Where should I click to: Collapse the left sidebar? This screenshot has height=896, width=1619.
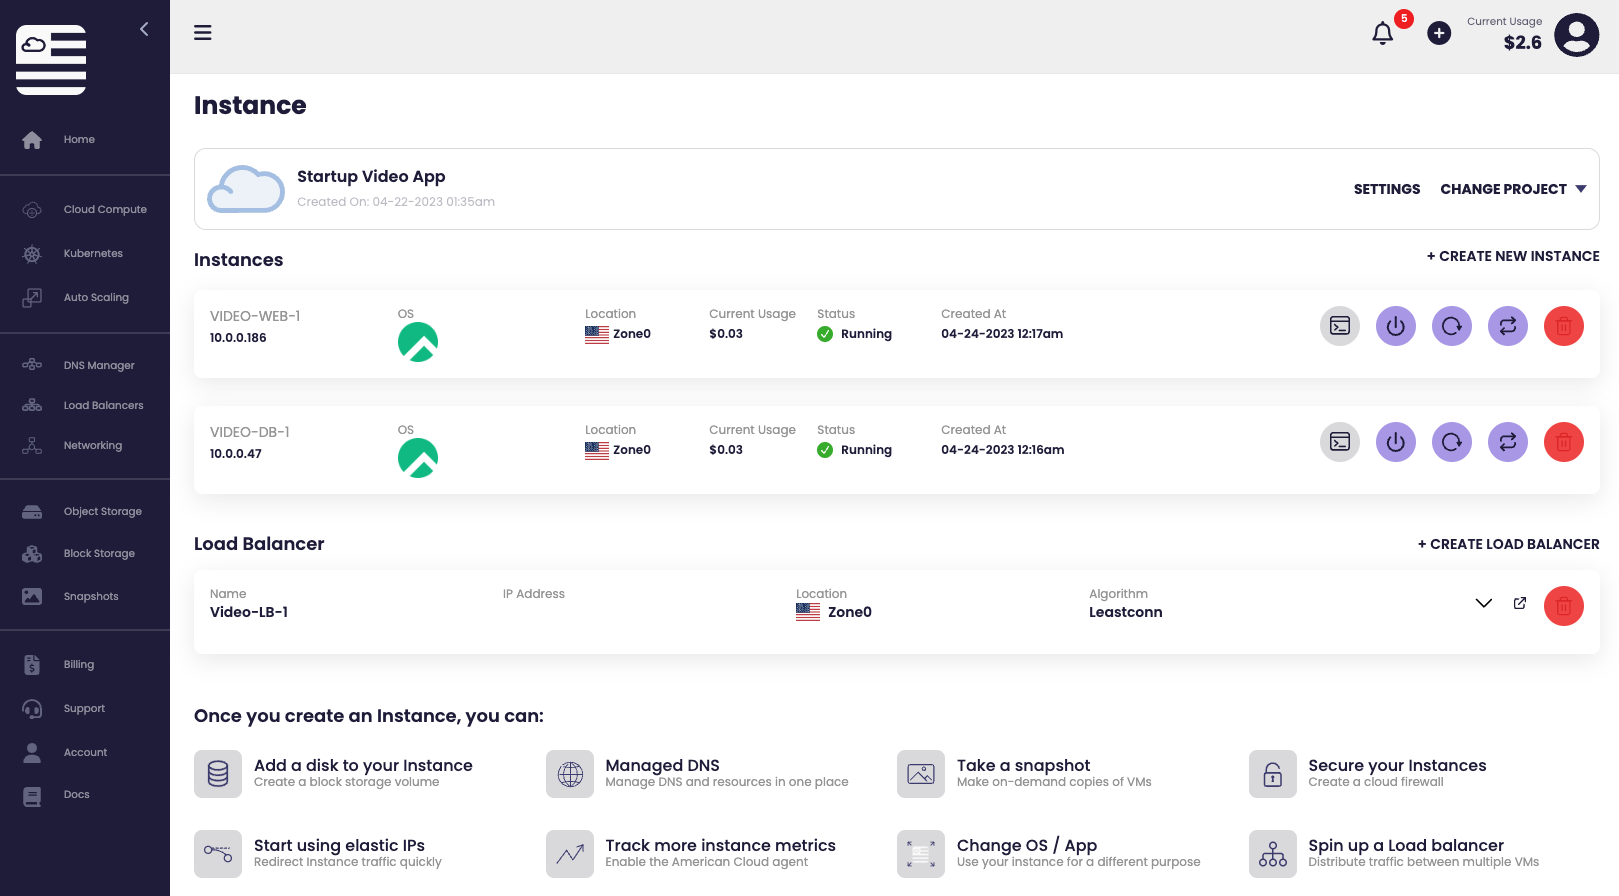click(x=144, y=29)
